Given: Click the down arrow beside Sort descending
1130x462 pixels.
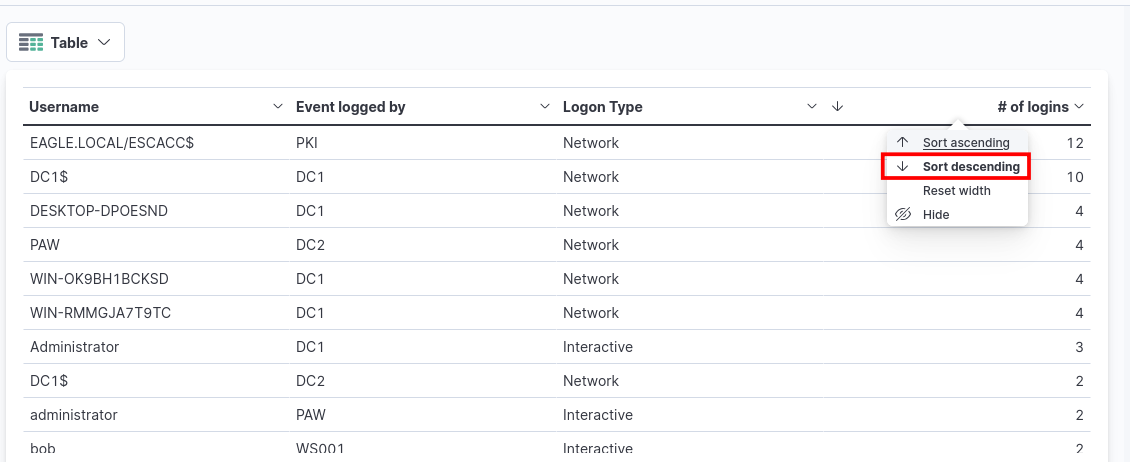Looking at the screenshot, I should click(x=903, y=167).
